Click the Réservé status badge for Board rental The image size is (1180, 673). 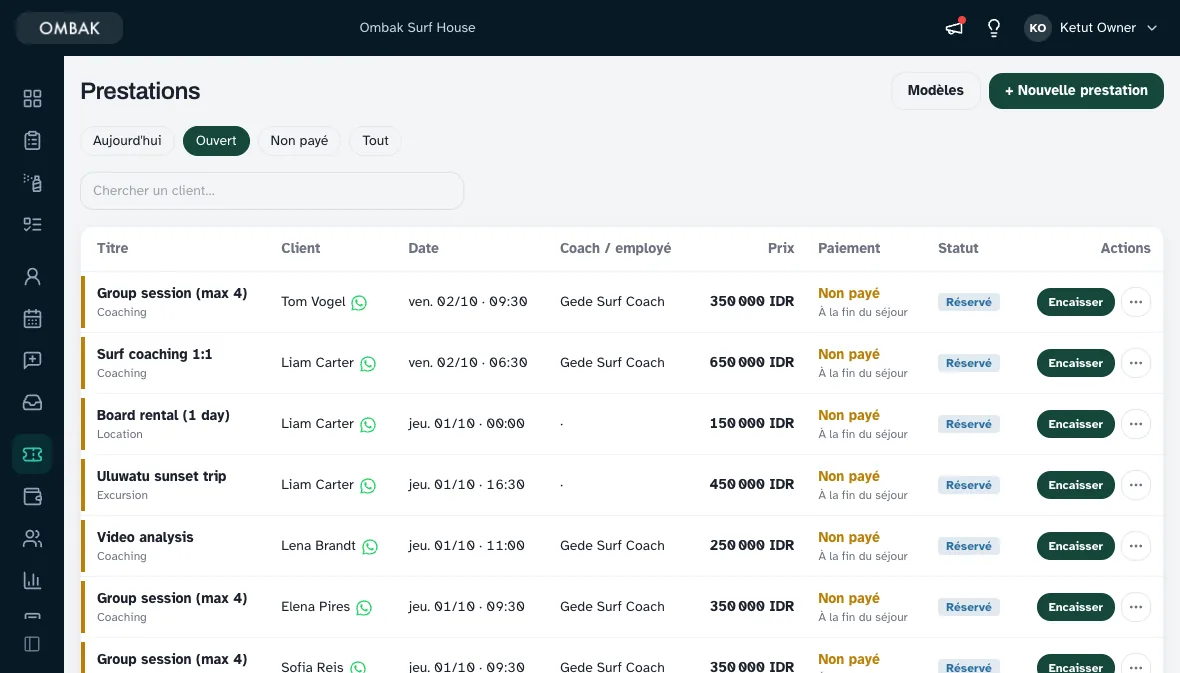coord(969,424)
